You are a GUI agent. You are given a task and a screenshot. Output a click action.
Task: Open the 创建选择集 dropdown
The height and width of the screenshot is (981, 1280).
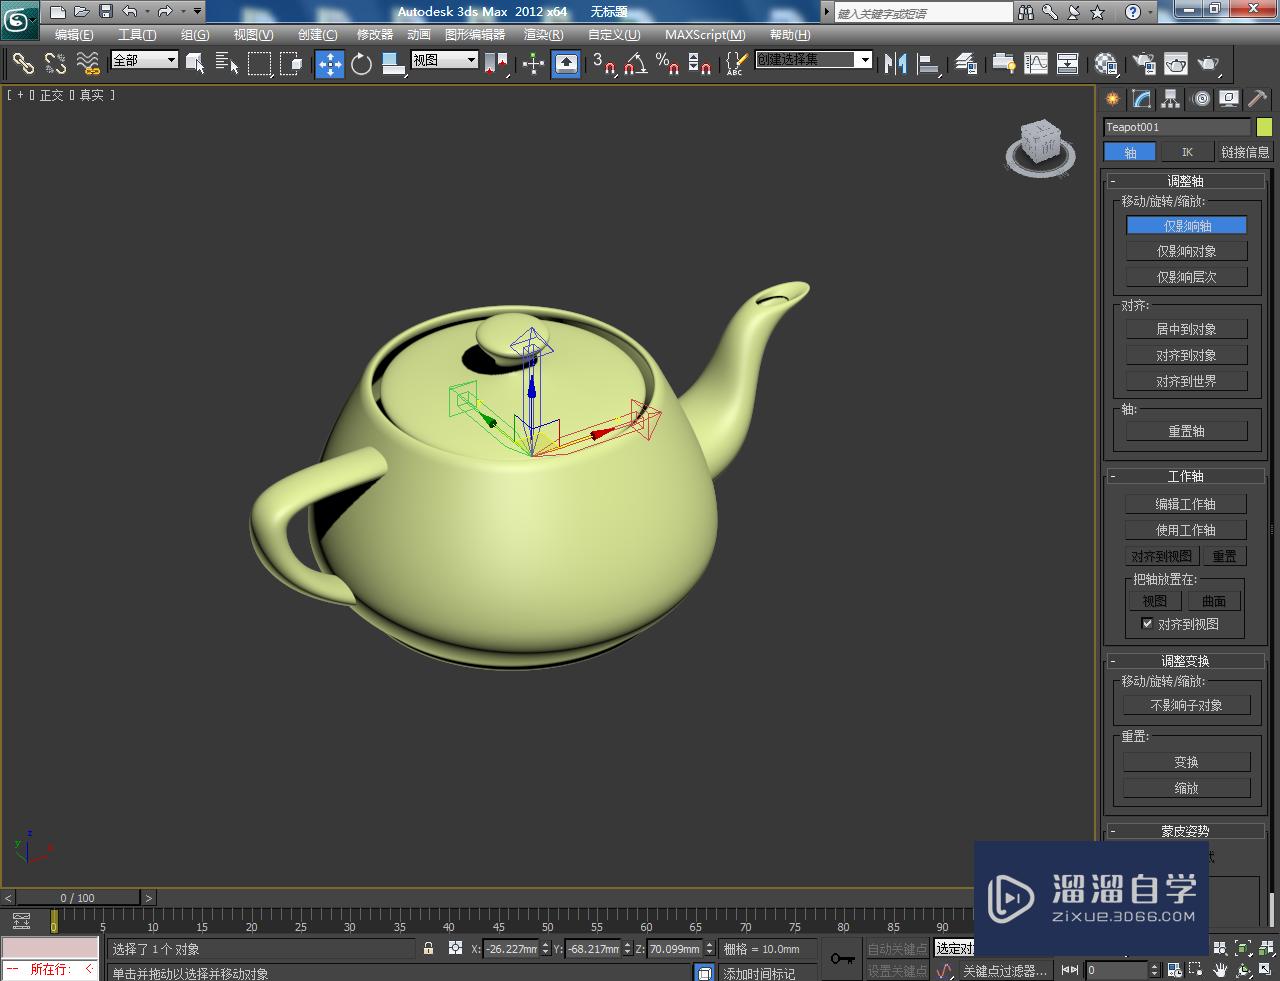click(813, 60)
